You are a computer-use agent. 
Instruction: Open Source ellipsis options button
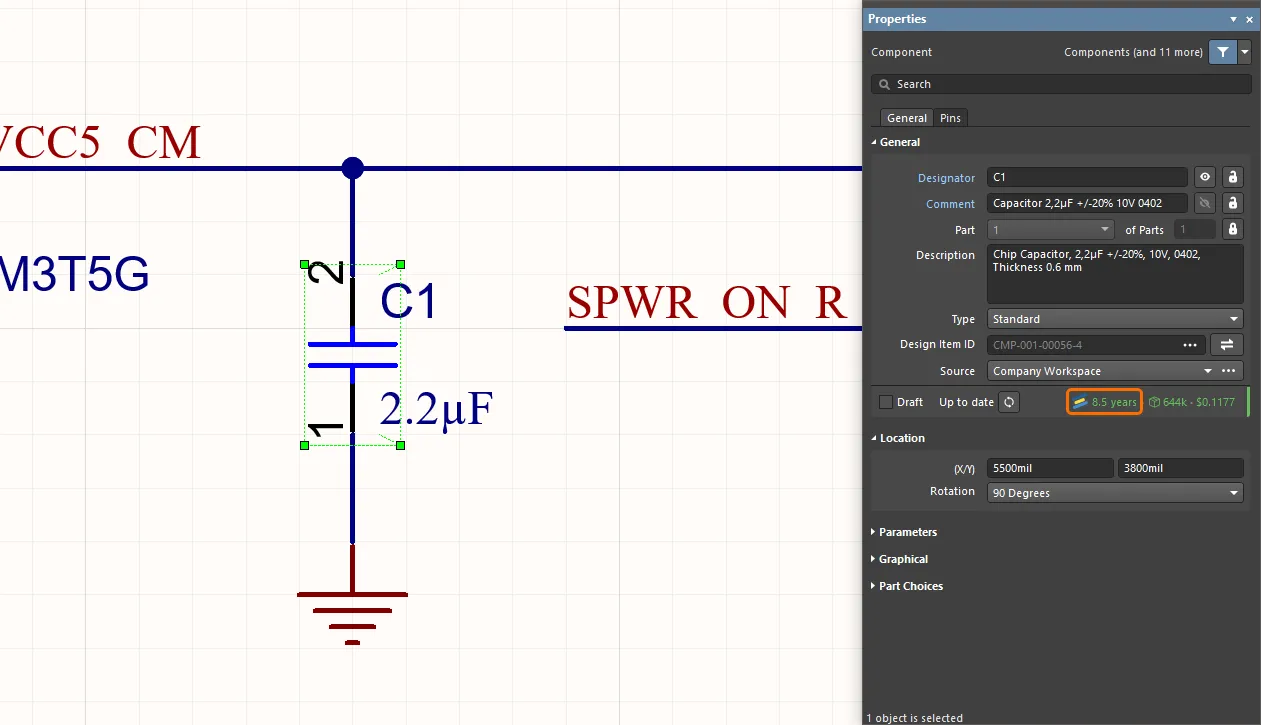pyautogui.click(x=1229, y=371)
